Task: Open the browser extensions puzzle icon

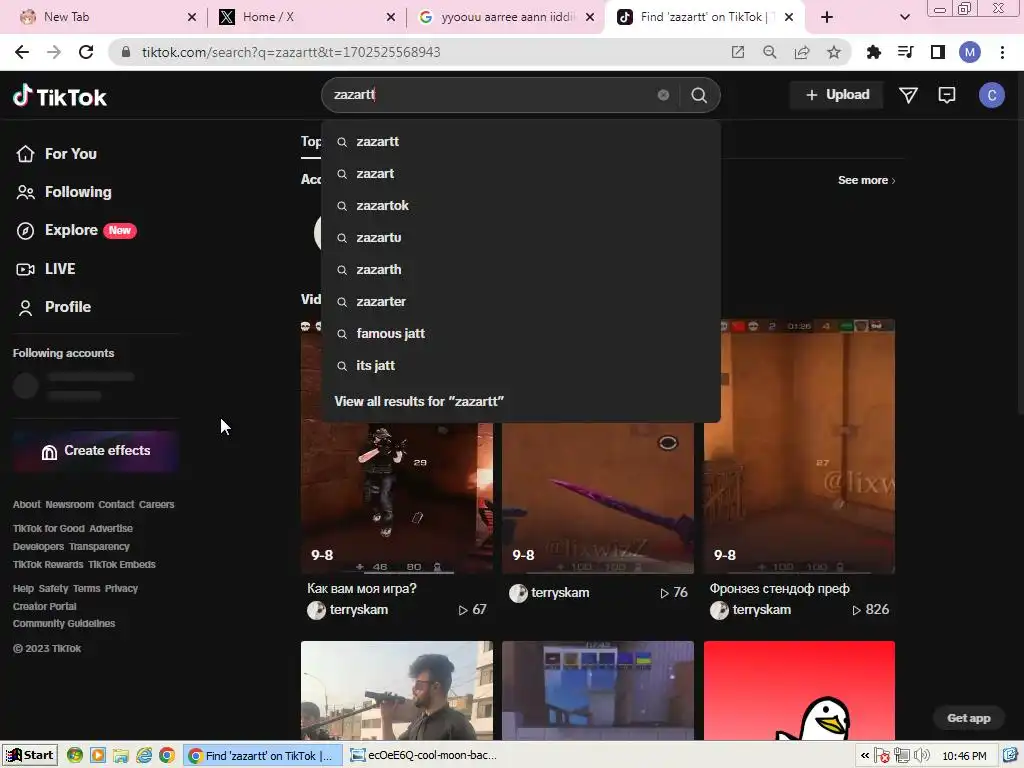Action: pos(873,52)
